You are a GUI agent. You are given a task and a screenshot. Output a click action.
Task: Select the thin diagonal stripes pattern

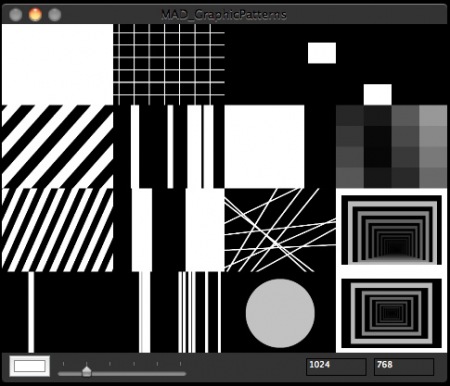[x=57, y=230]
